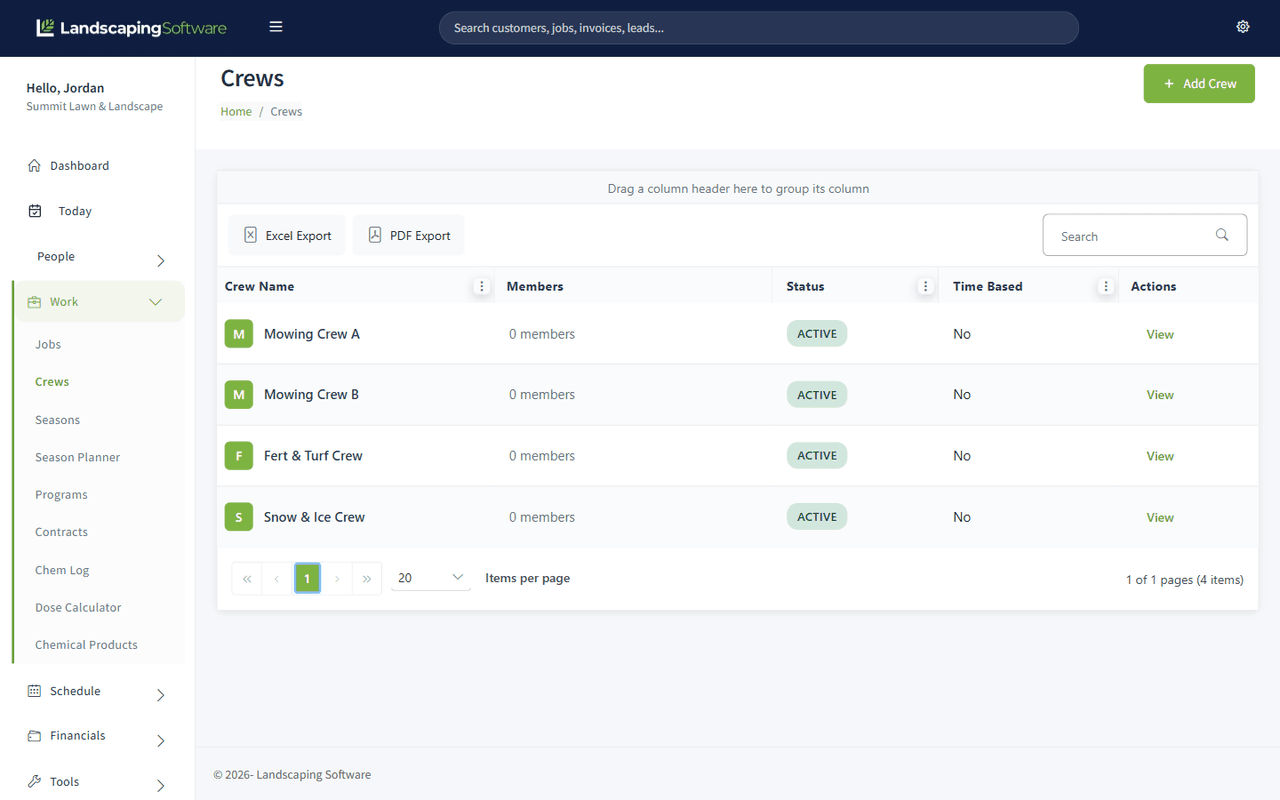Screen dimensions: 1280x800
Task: Go to last page arrow
Action: [x=367, y=578]
